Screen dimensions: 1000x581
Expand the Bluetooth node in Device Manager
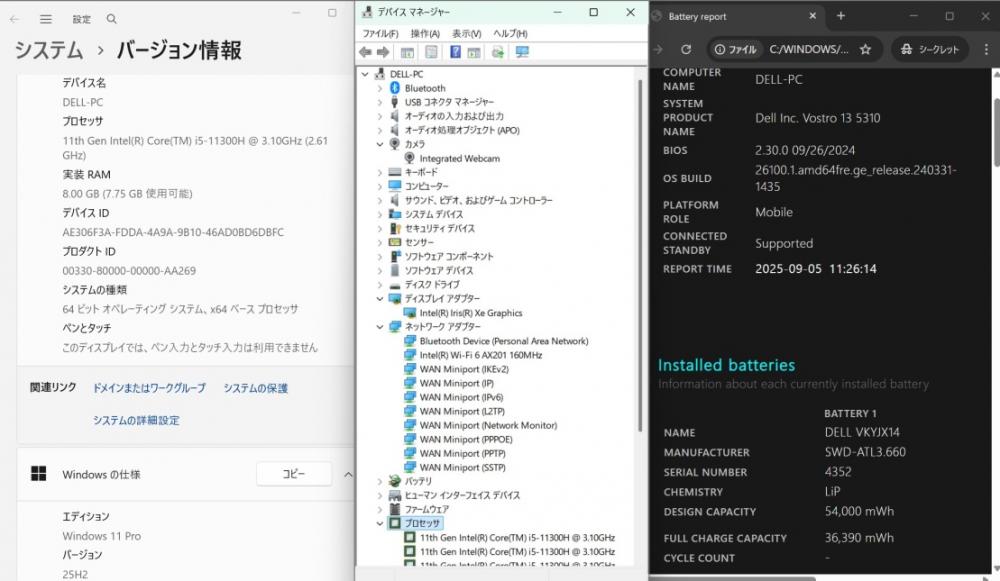point(380,88)
